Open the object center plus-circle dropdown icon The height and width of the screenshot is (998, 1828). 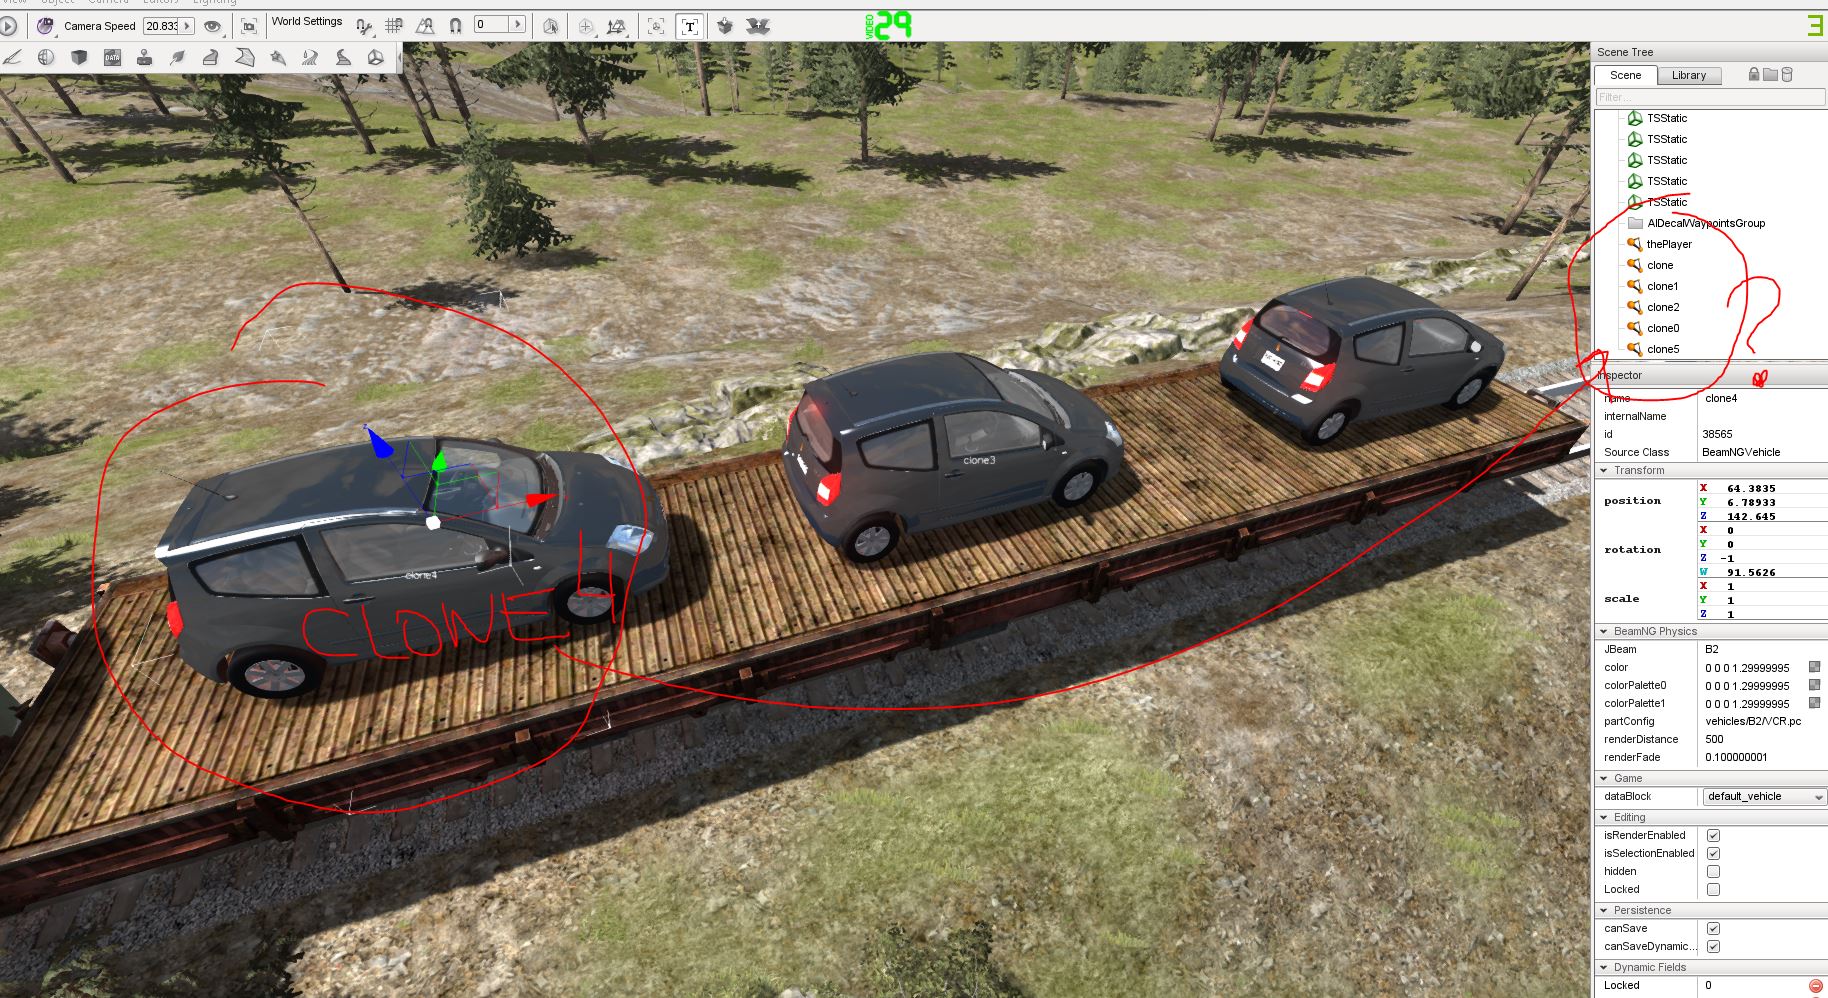(x=587, y=26)
